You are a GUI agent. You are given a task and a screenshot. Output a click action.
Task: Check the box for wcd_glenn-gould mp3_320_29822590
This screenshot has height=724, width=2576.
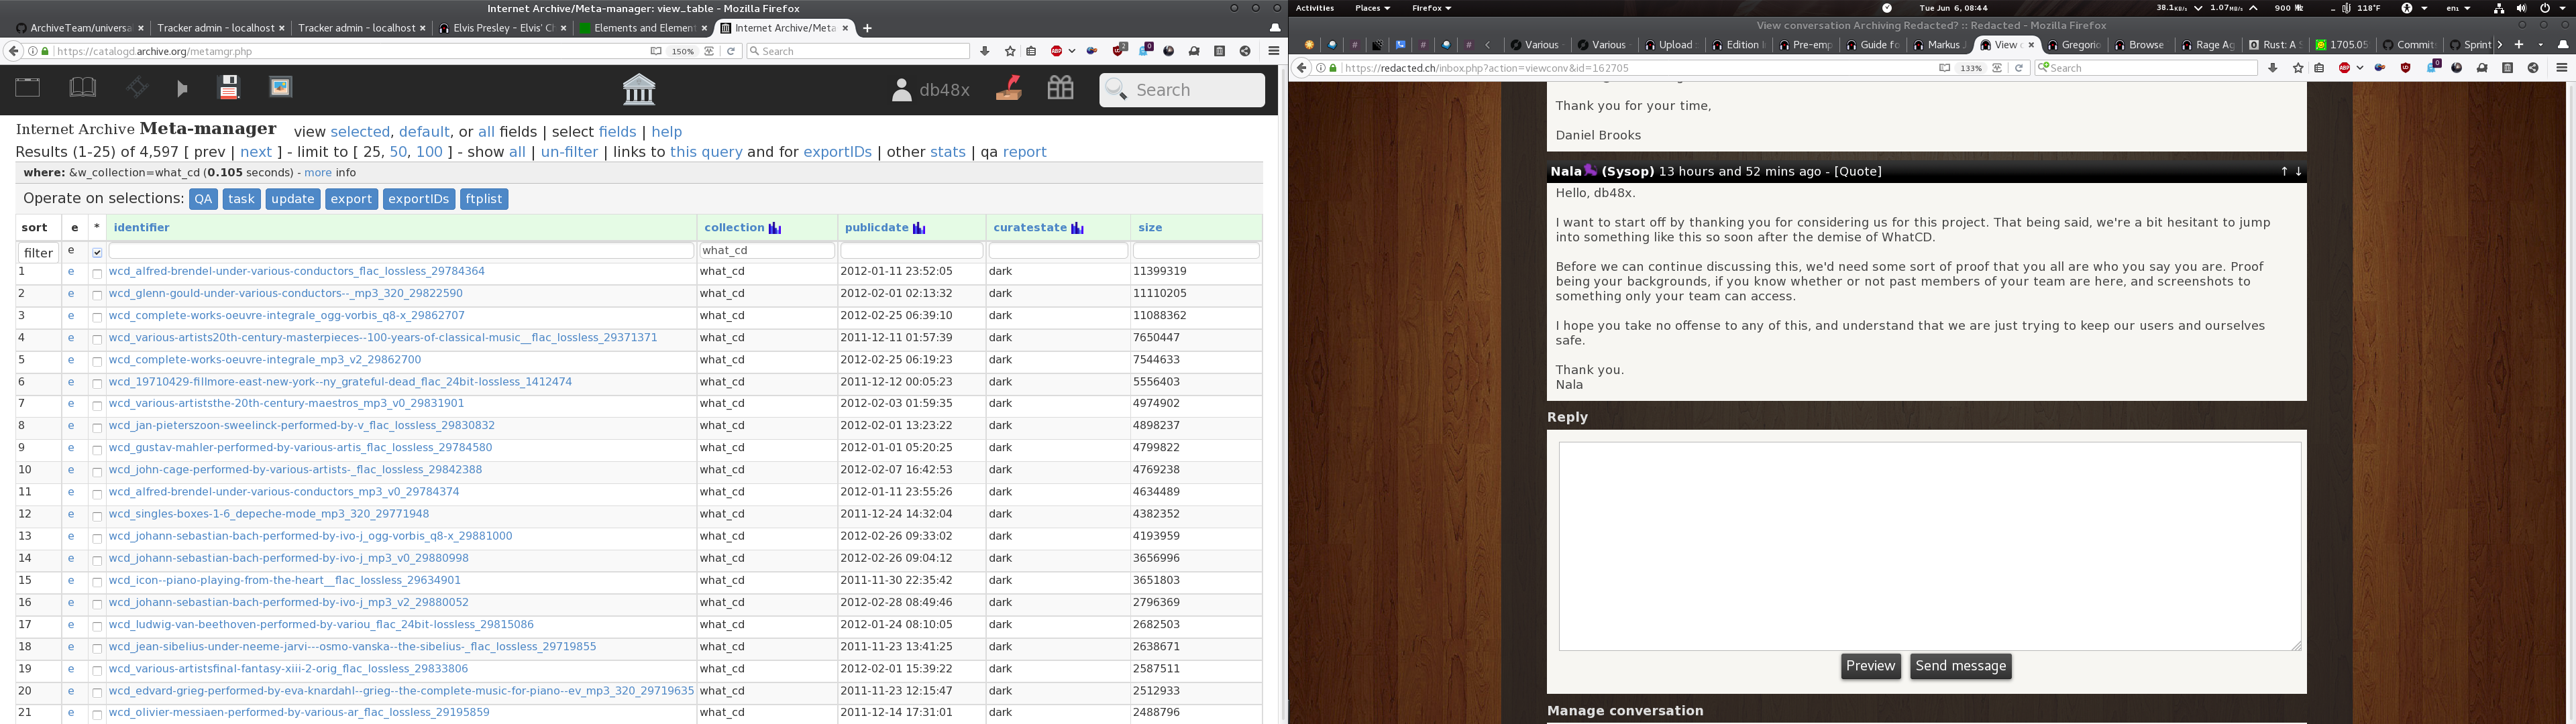tap(97, 295)
